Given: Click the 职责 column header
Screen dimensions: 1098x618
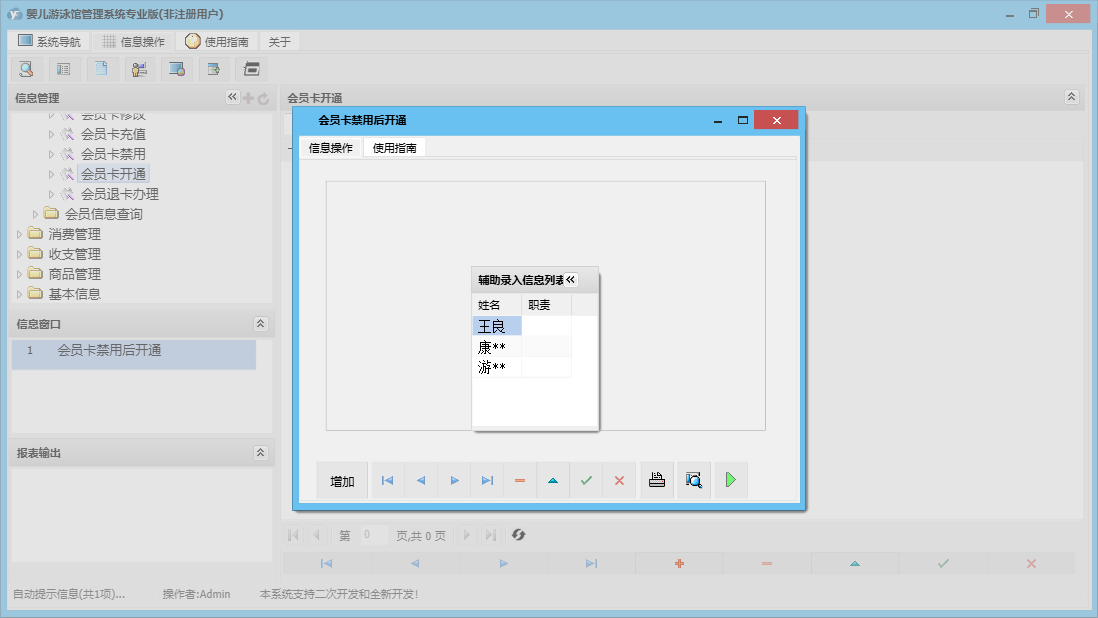Looking at the screenshot, I should point(546,304).
